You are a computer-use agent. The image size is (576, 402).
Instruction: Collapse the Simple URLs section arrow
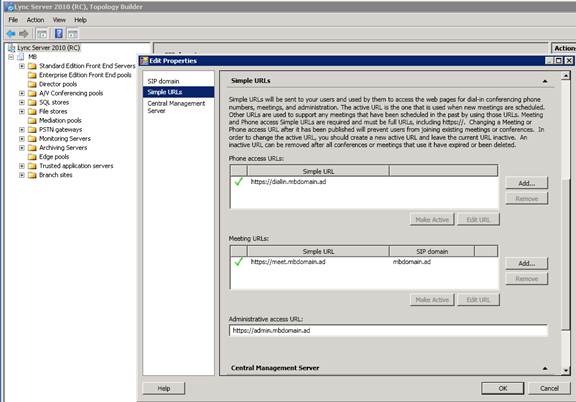coord(545,81)
